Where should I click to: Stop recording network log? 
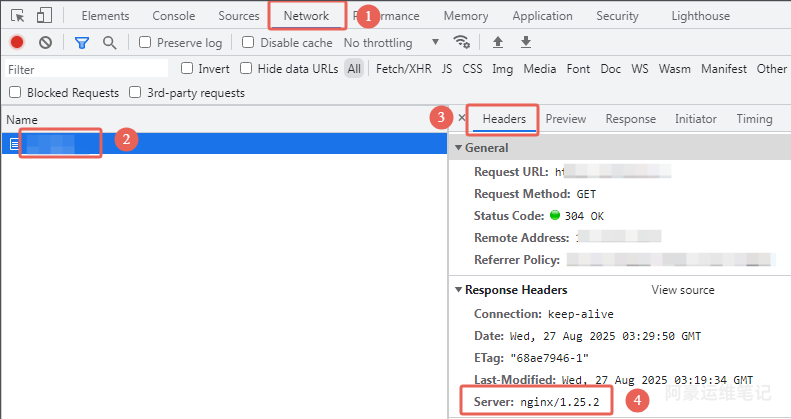pos(17,43)
